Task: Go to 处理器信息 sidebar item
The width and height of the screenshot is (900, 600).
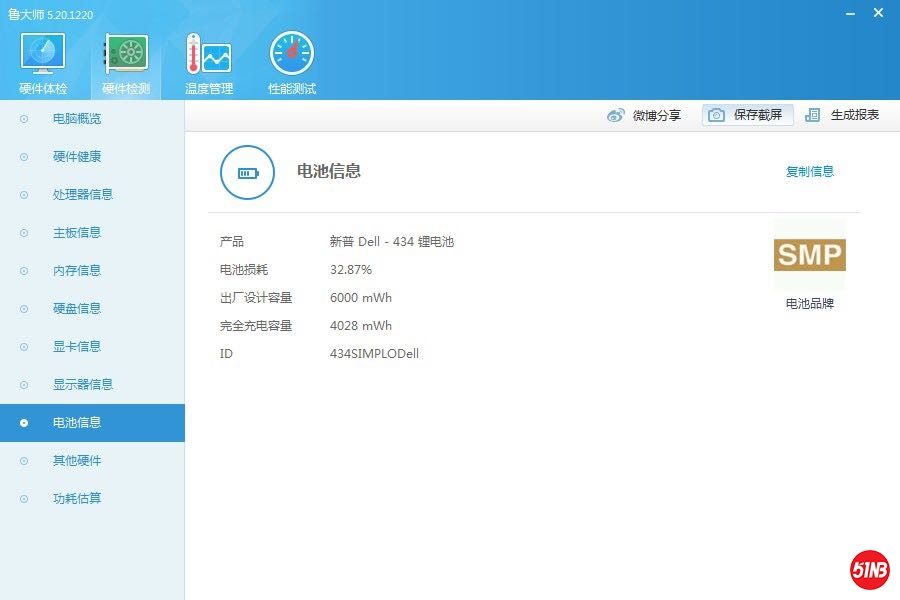Action: tap(82, 195)
